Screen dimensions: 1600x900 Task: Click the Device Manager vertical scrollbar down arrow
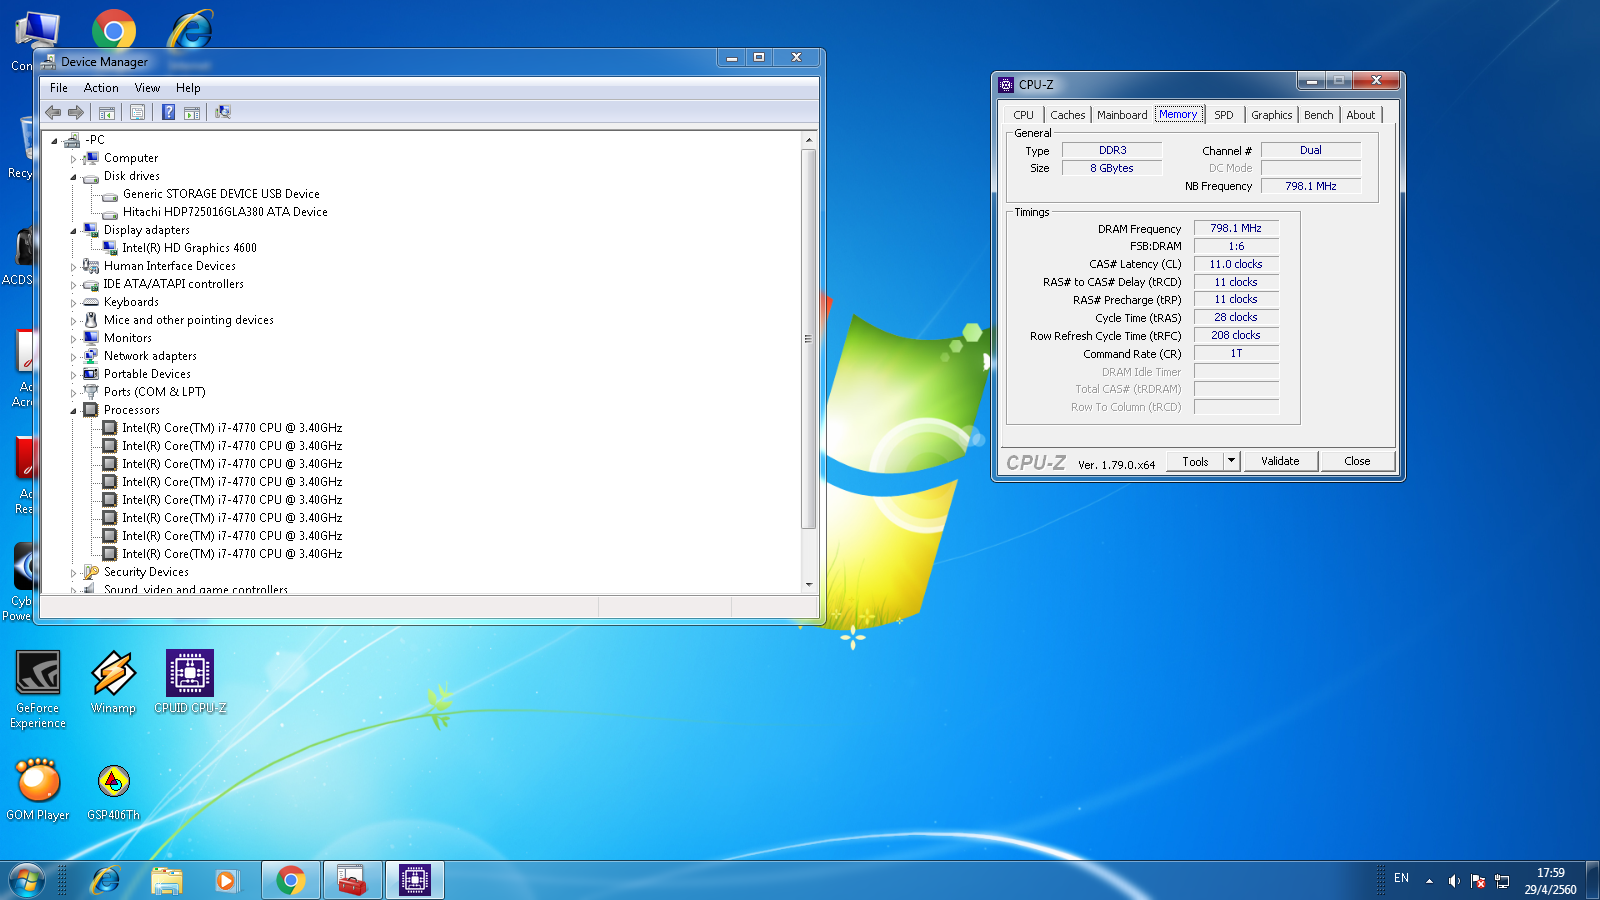[809, 584]
